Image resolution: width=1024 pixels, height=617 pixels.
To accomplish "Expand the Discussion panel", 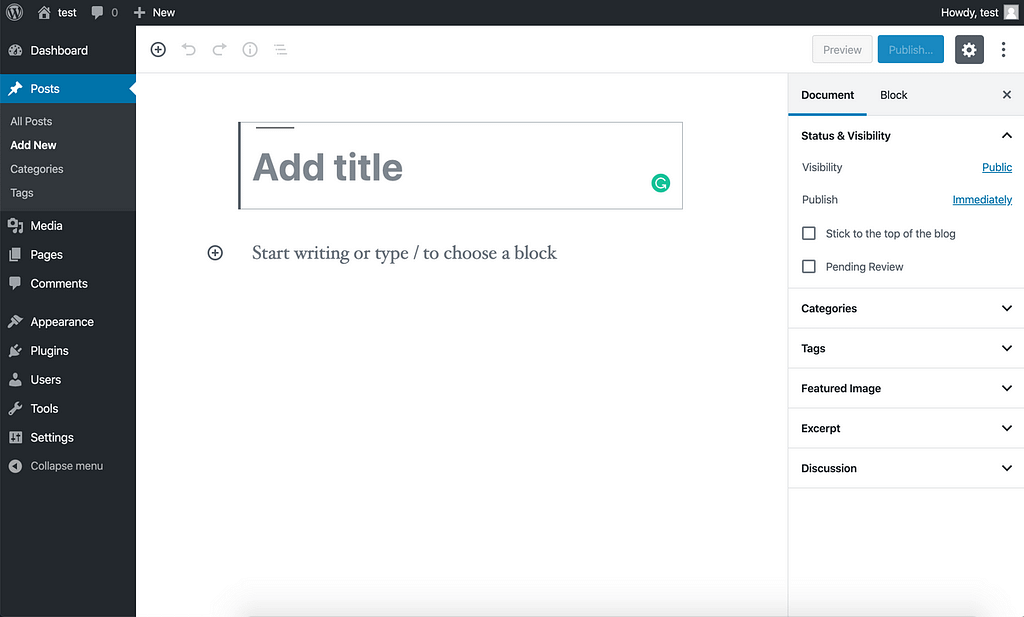I will tap(906, 468).
